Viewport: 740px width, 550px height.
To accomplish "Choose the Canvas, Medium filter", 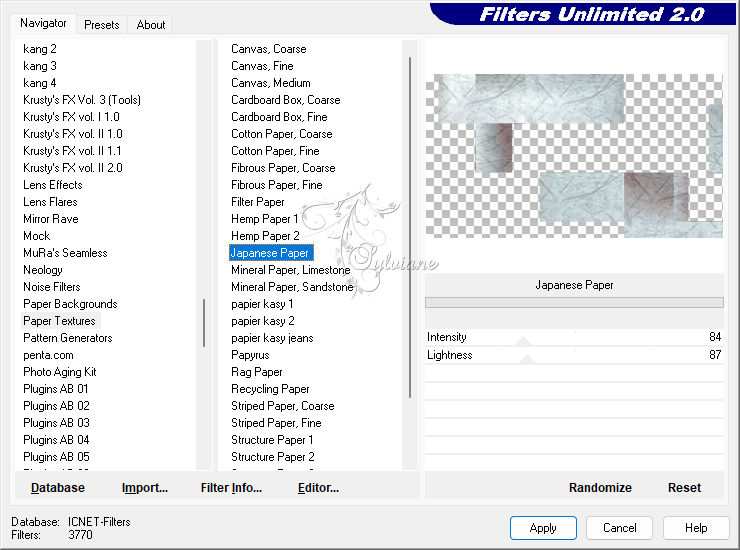I will (x=270, y=83).
